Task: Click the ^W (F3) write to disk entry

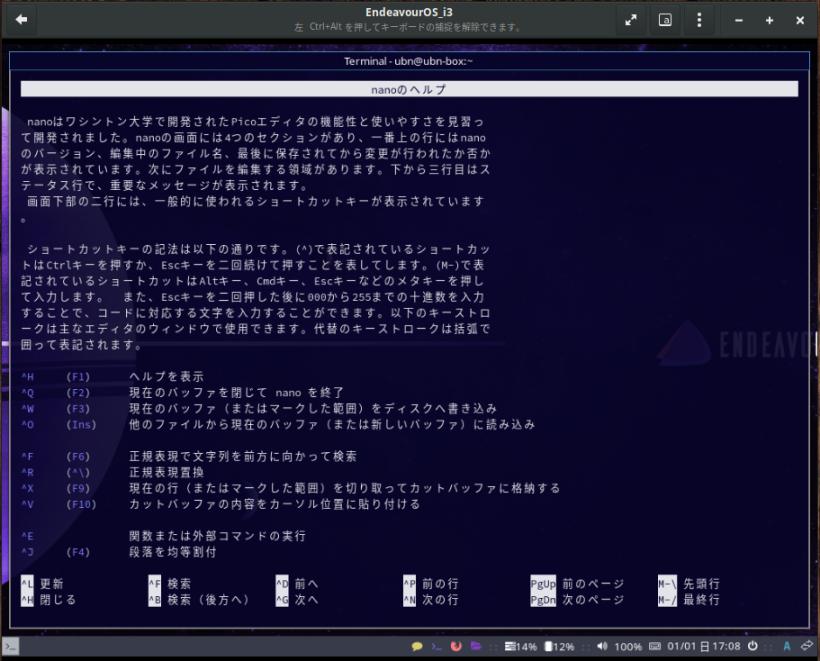Action: (259, 408)
